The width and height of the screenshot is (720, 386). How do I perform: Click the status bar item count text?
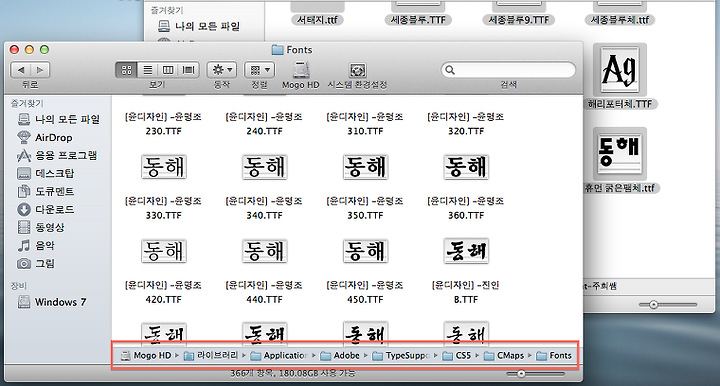[x=293, y=373]
